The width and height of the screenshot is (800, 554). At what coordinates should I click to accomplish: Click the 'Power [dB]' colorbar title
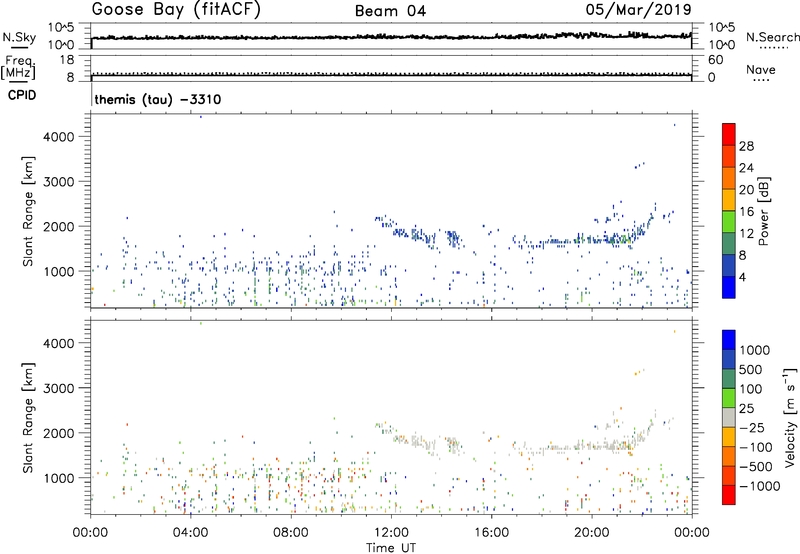(x=764, y=211)
